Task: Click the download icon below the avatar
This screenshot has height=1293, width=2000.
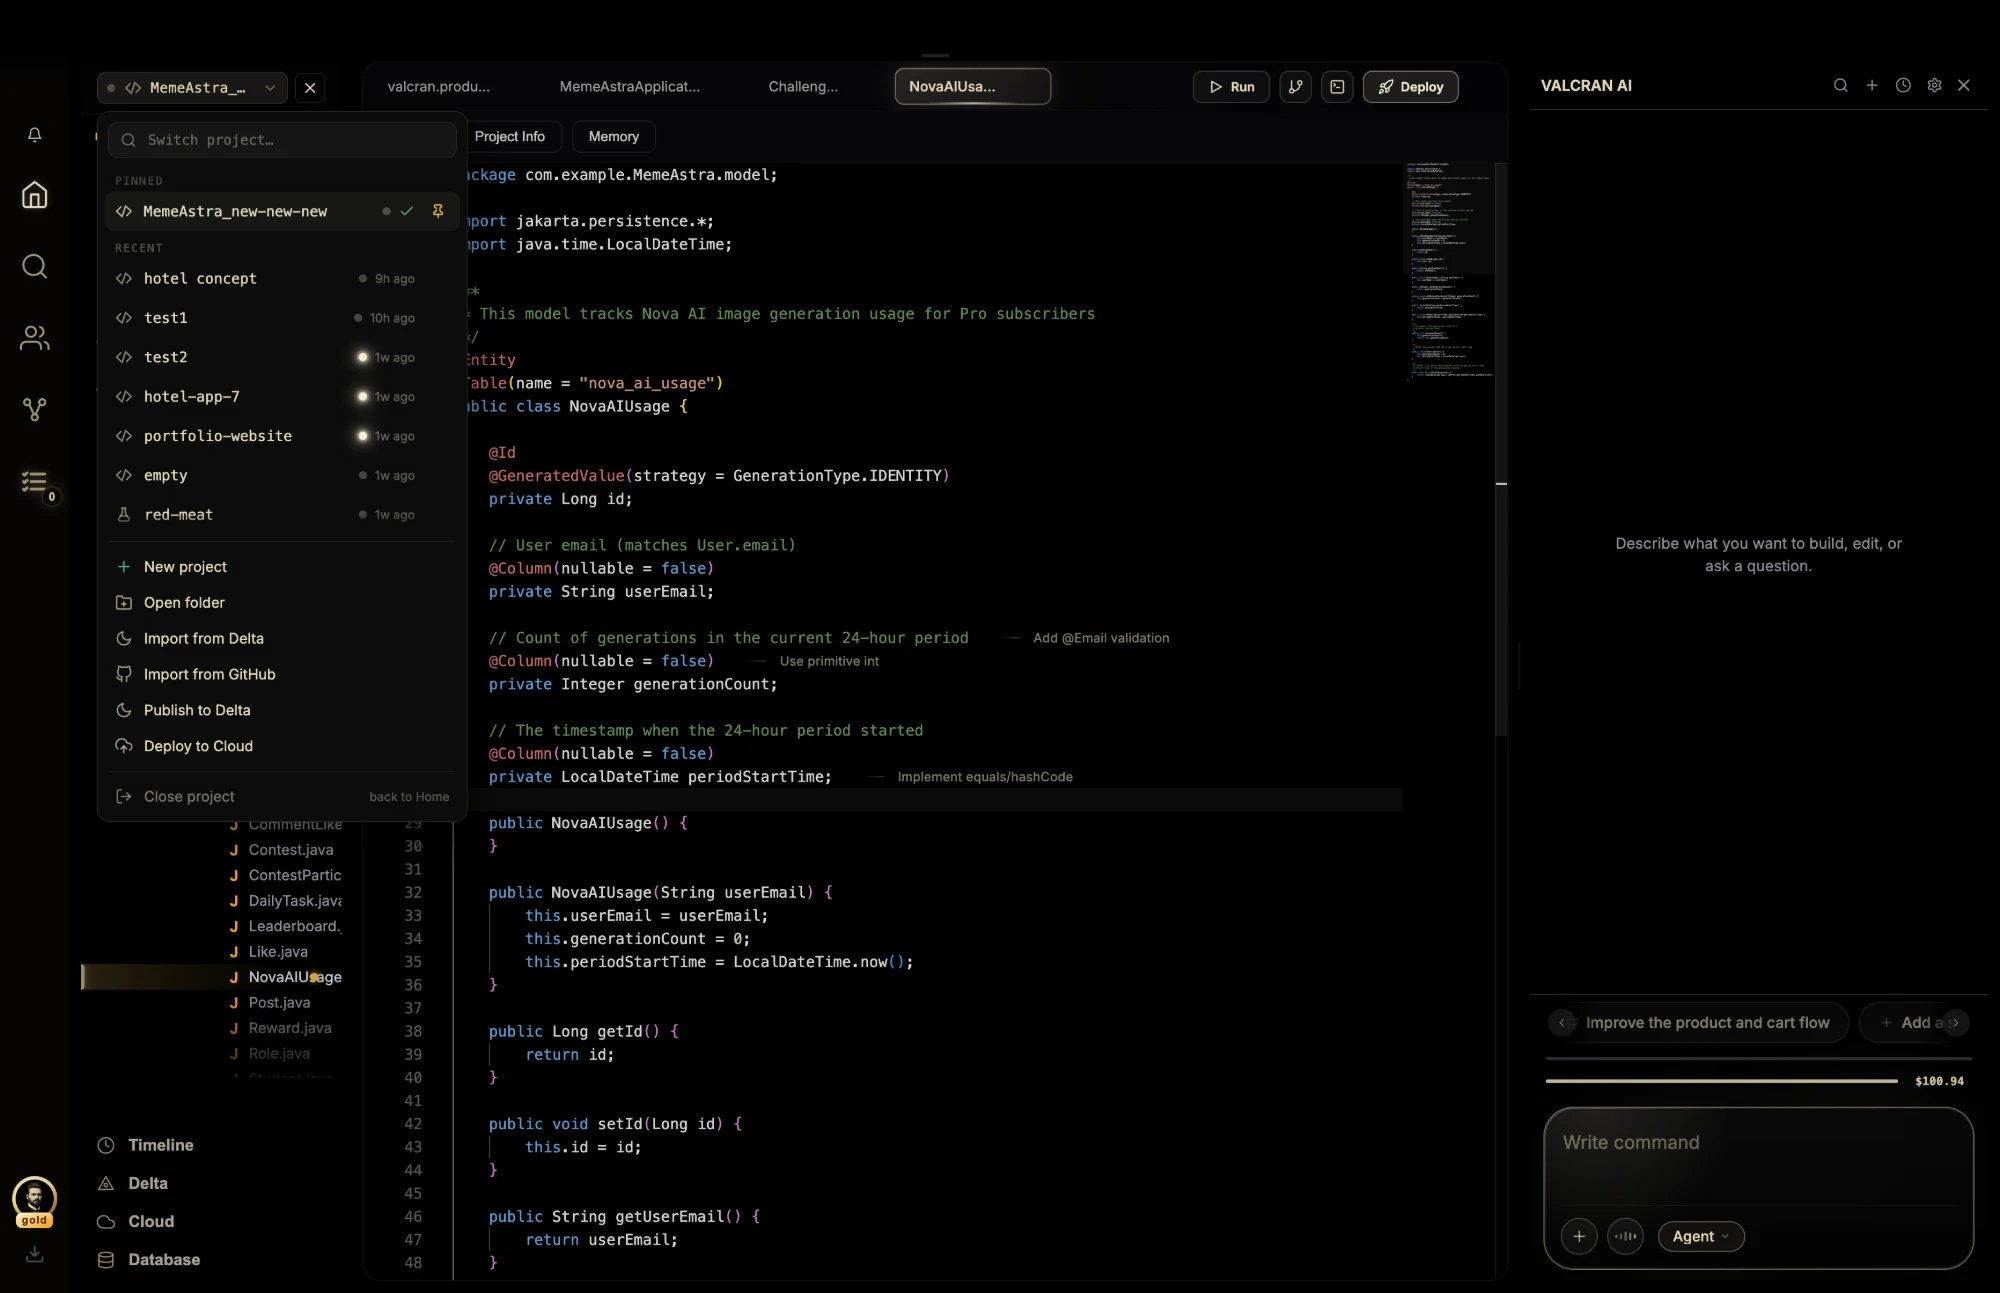Action: [x=35, y=1254]
